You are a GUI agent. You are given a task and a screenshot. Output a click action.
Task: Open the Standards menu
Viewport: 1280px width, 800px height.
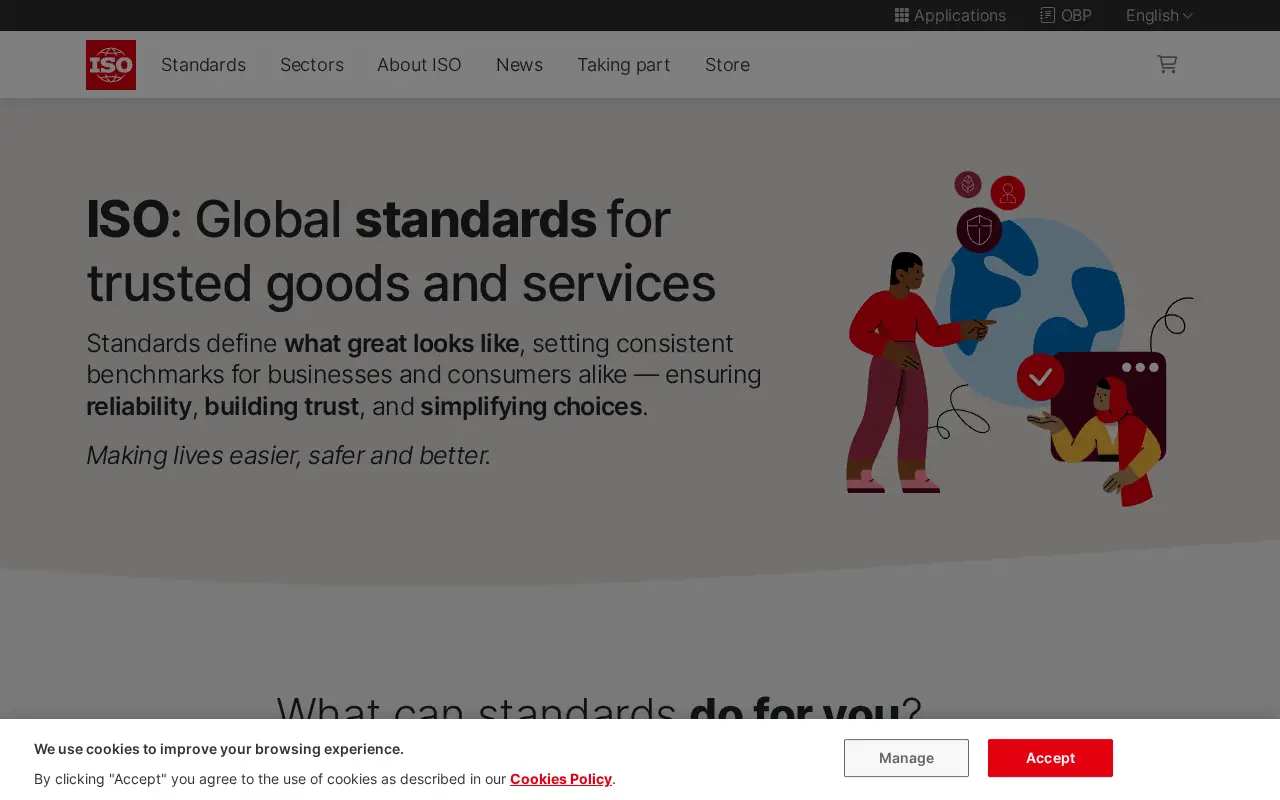tap(203, 64)
